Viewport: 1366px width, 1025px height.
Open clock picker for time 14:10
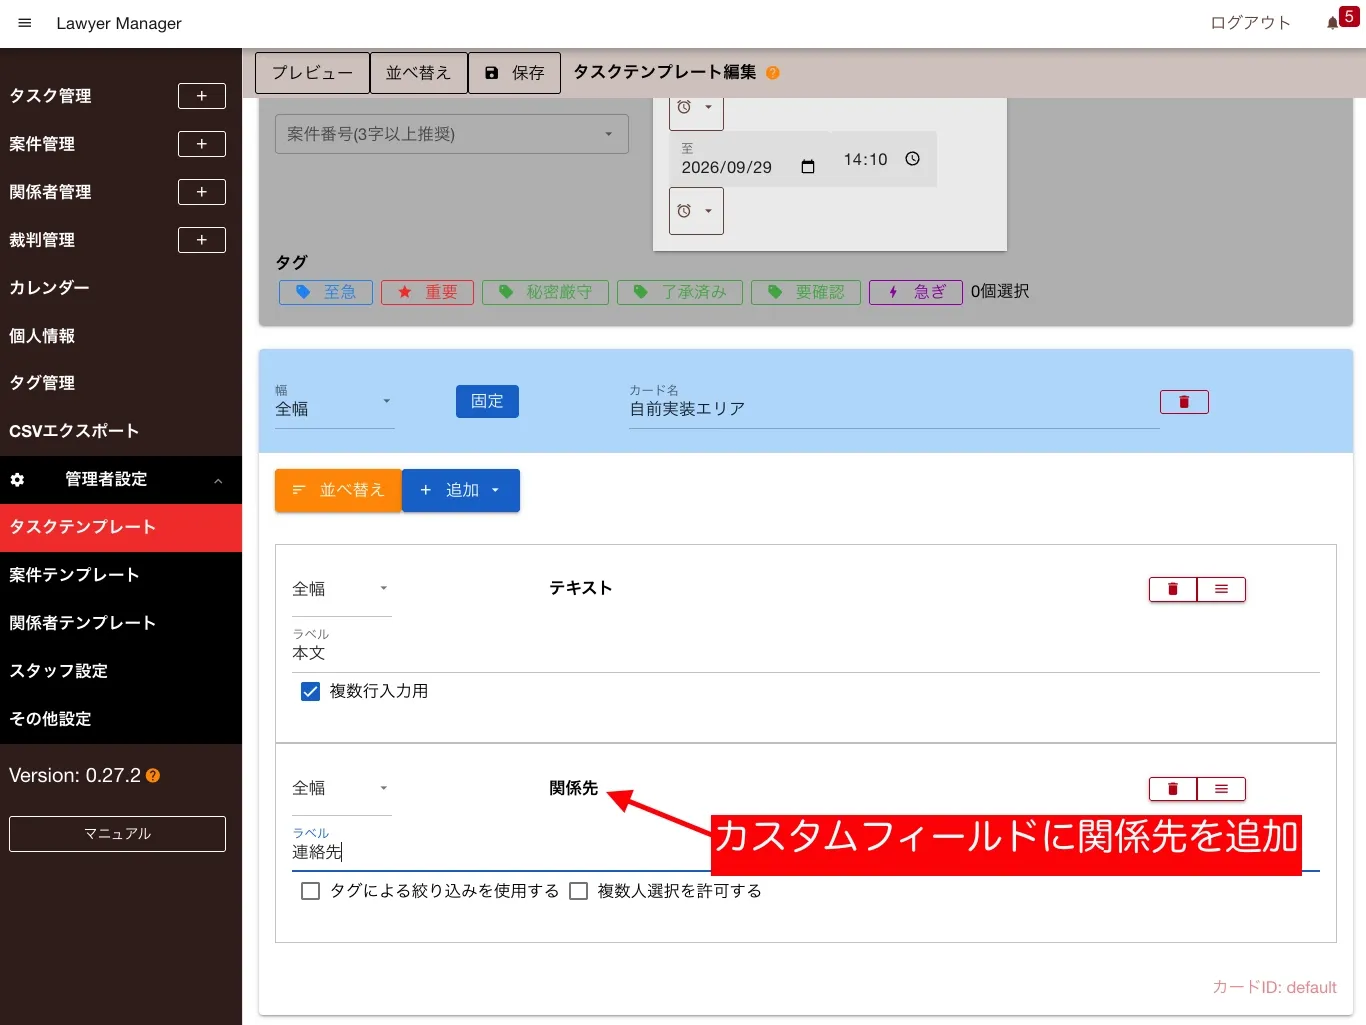[x=912, y=159]
